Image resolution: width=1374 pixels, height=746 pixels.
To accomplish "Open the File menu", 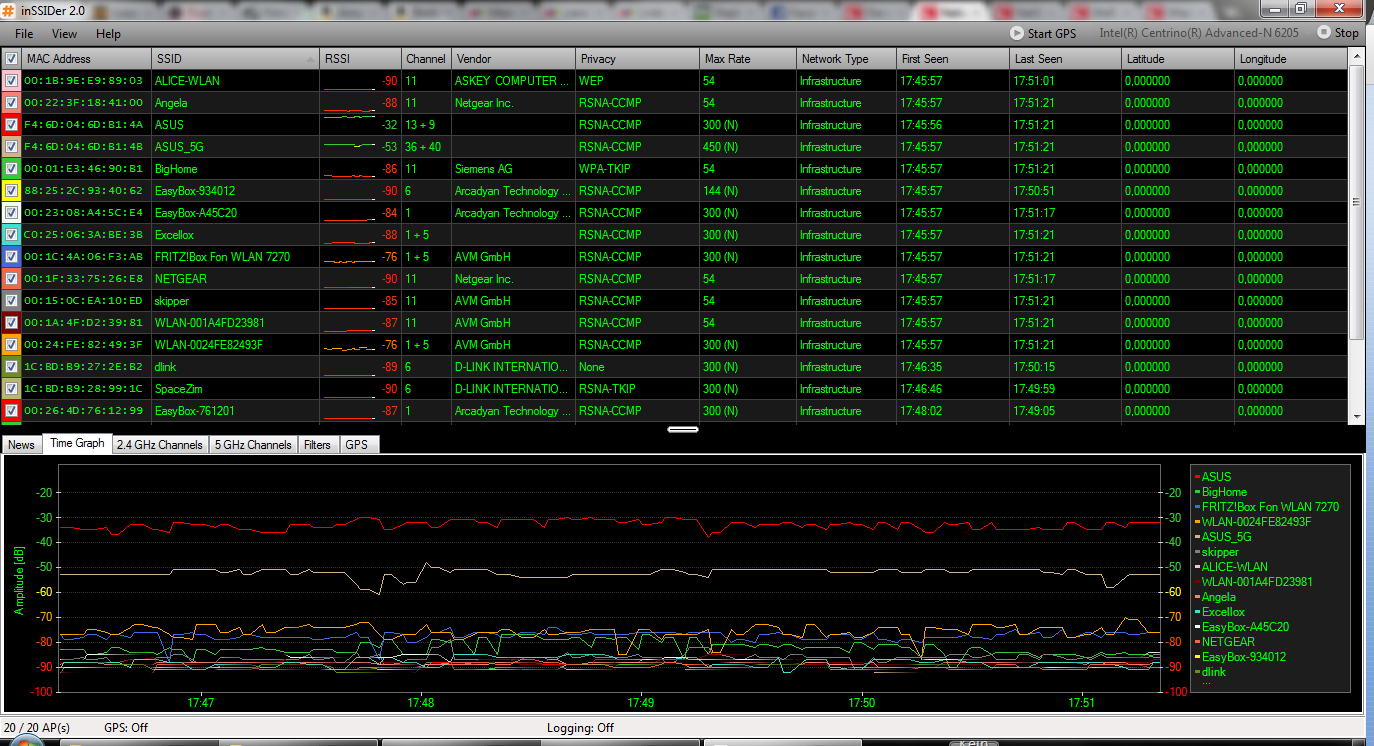I will click(24, 34).
